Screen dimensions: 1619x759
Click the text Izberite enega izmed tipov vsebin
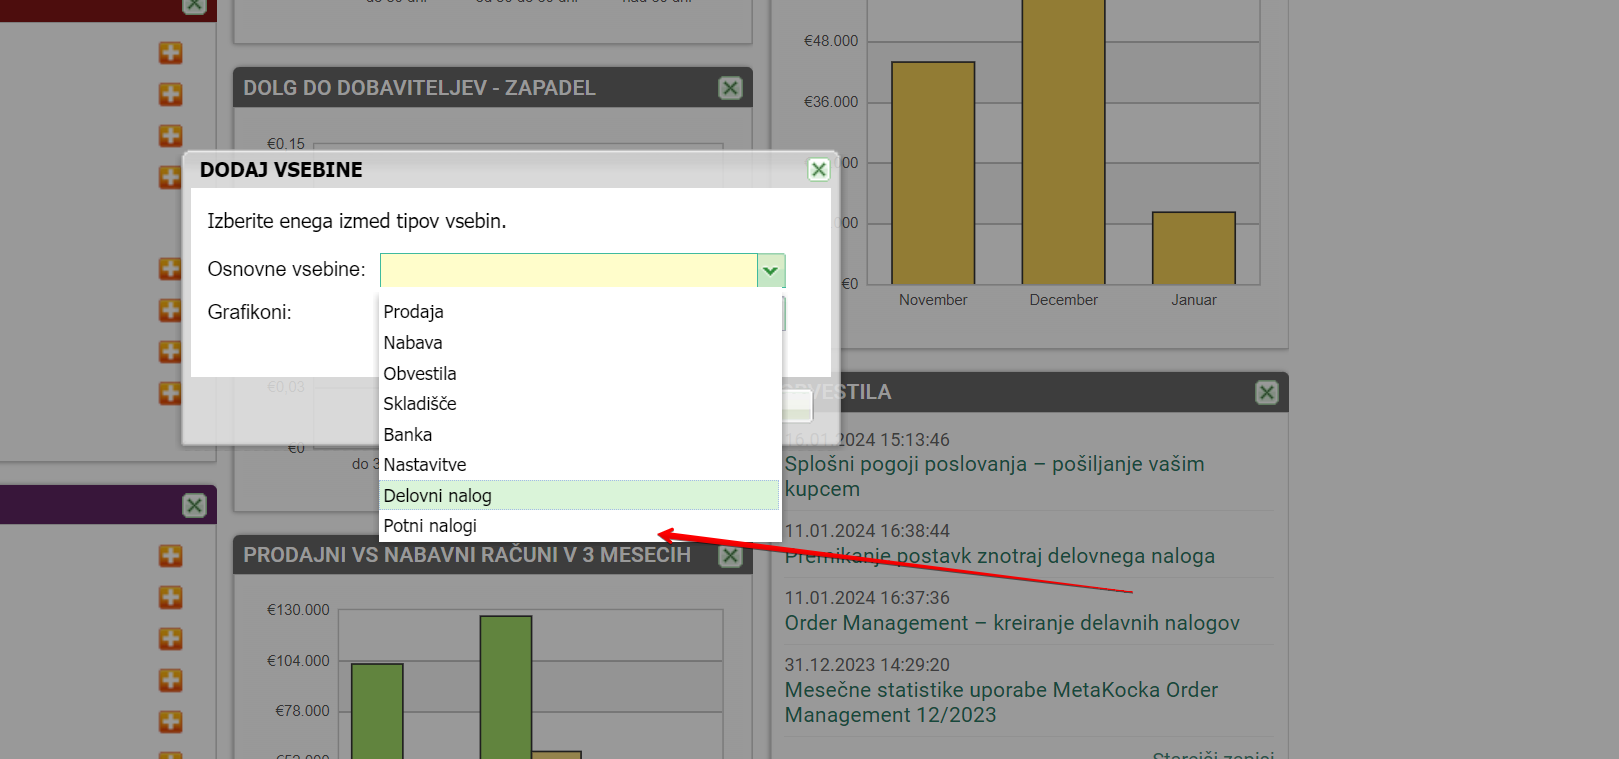click(x=357, y=221)
